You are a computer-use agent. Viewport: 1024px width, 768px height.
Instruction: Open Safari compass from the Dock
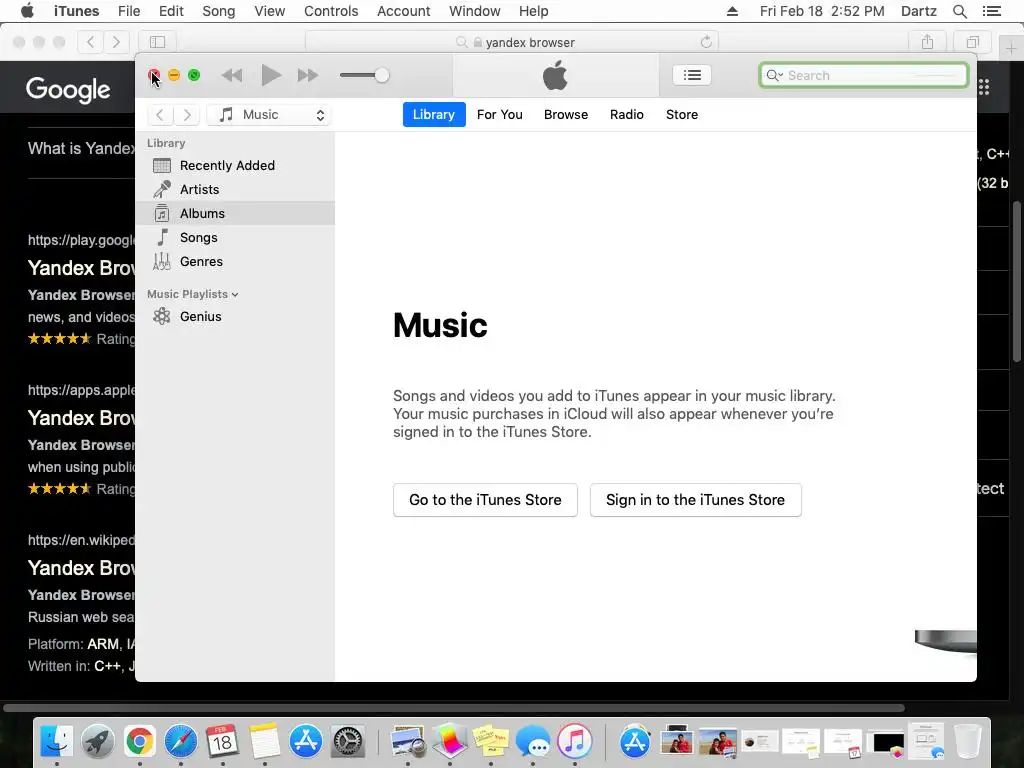coord(181,742)
